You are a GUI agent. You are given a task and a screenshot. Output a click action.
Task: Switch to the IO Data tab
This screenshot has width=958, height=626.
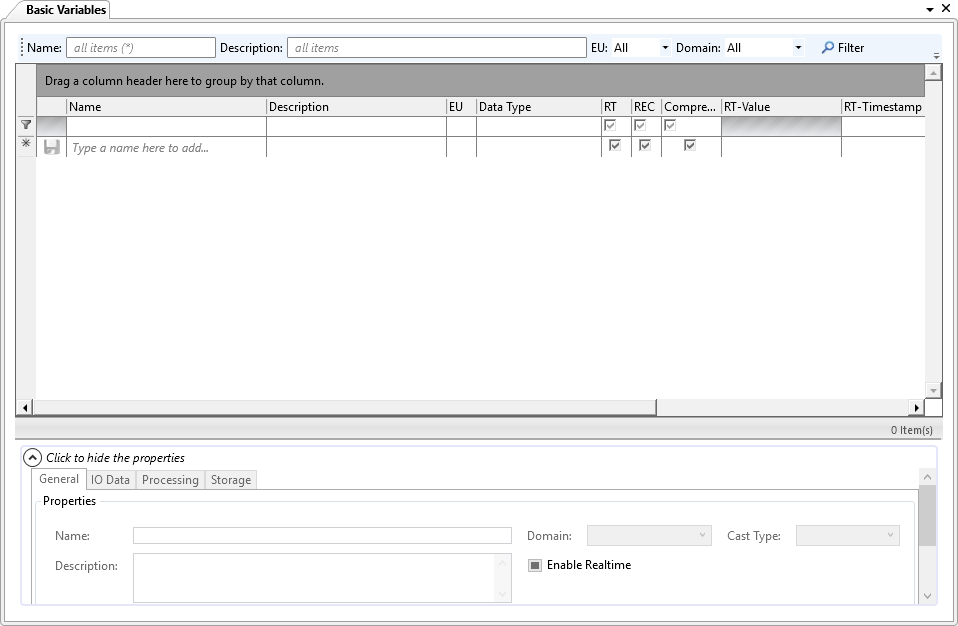coord(110,479)
